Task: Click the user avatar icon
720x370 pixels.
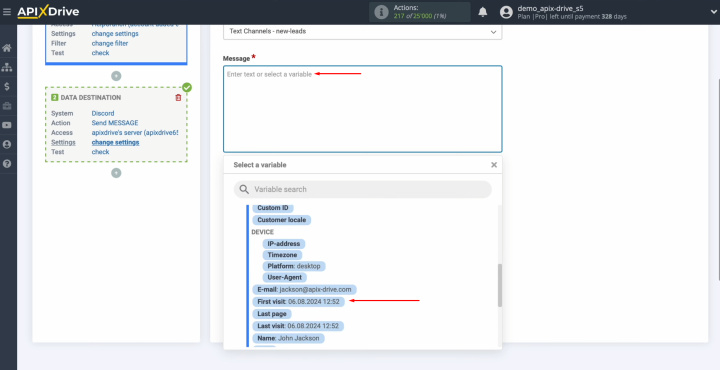Action: 506,12
